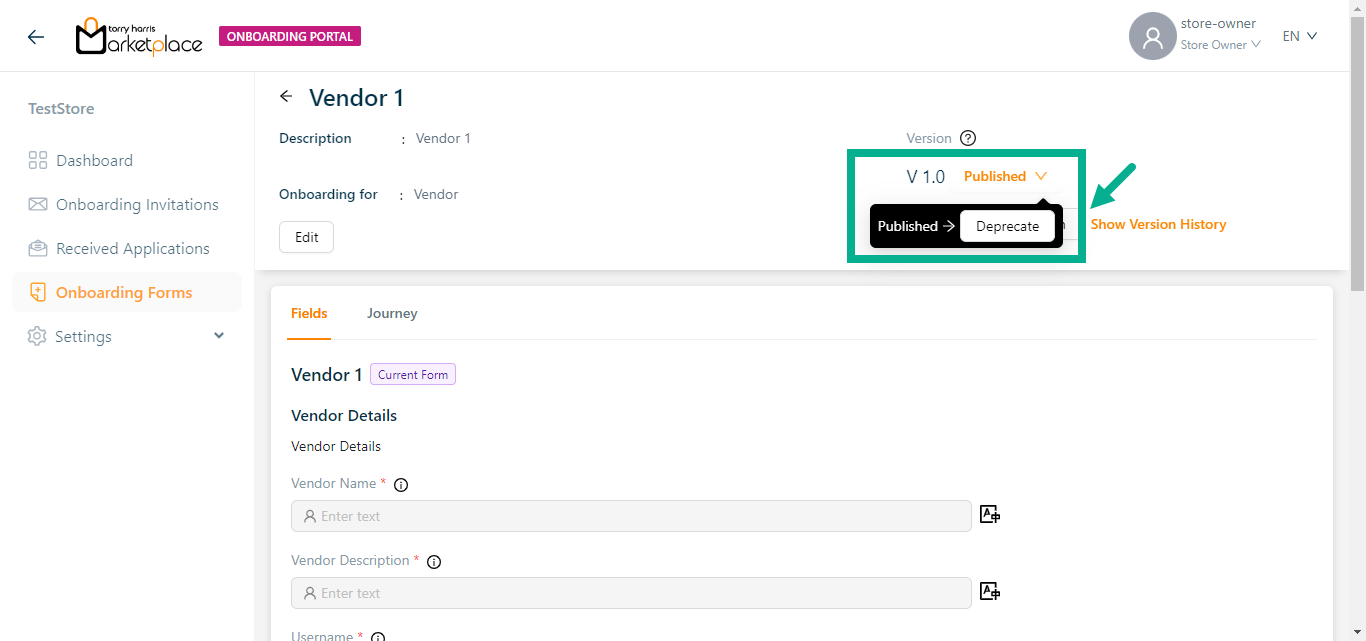The image size is (1366, 641).
Task: Click the store-owner profile avatar
Action: point(1152,37)
